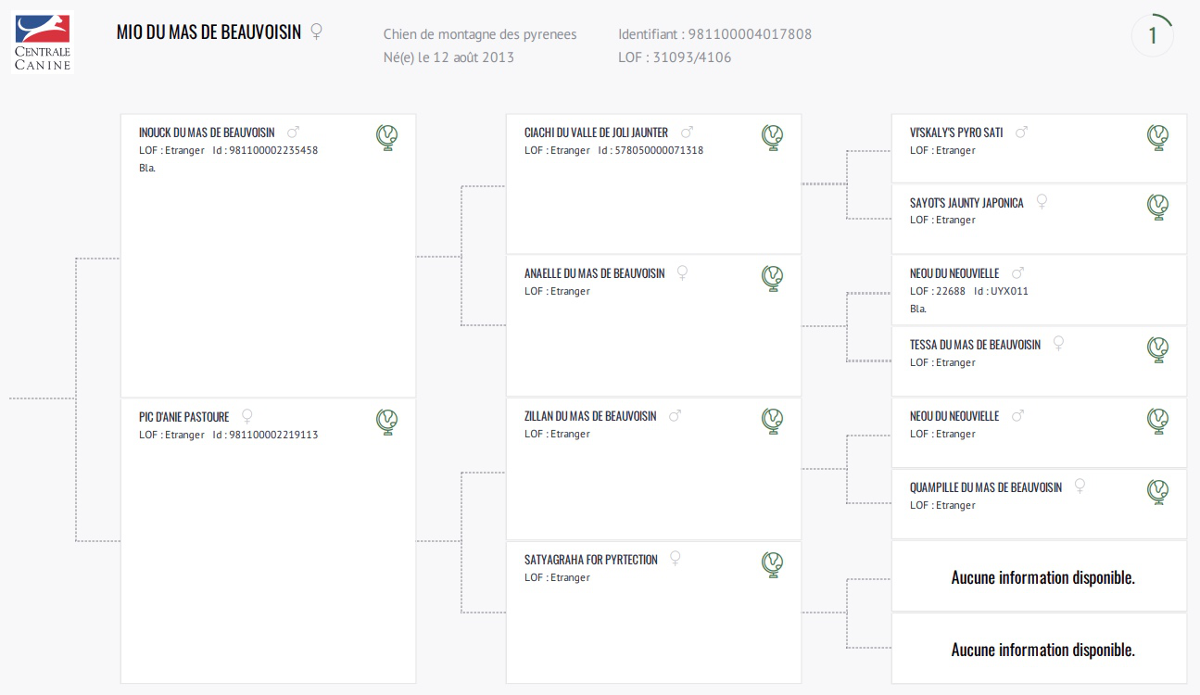Open pedigree icon for TESSA DU MAS DE BEAUVOISIN
The width and height of the screenshot is (1200, 695).
click(1158, 349)
